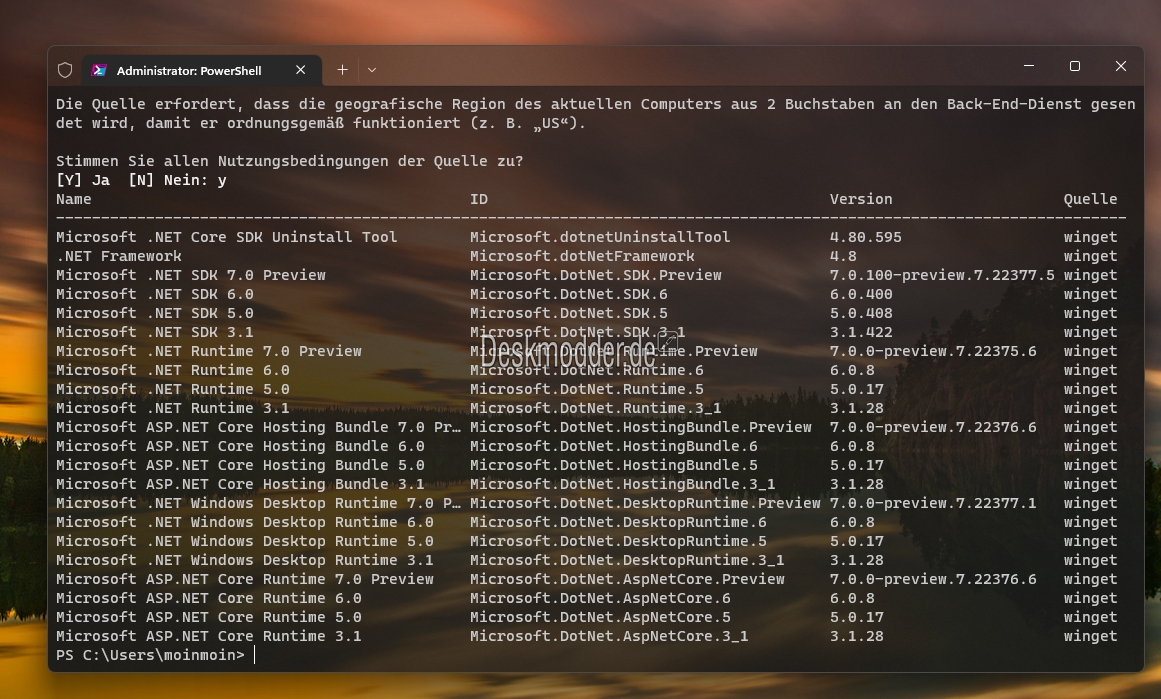Click the "Version" column header text
This screenshot has height=699, width=1161.
[861, 199]
